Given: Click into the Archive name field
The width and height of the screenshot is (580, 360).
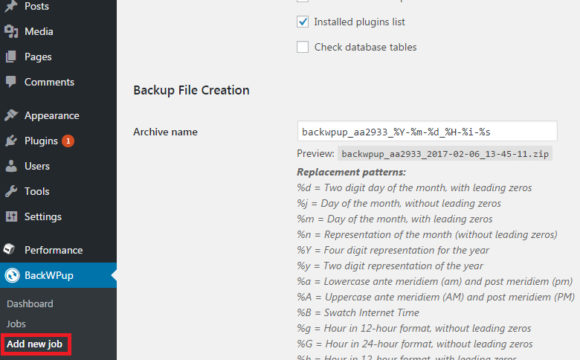Looking at the screenshot, I should (x=427, y=131).
